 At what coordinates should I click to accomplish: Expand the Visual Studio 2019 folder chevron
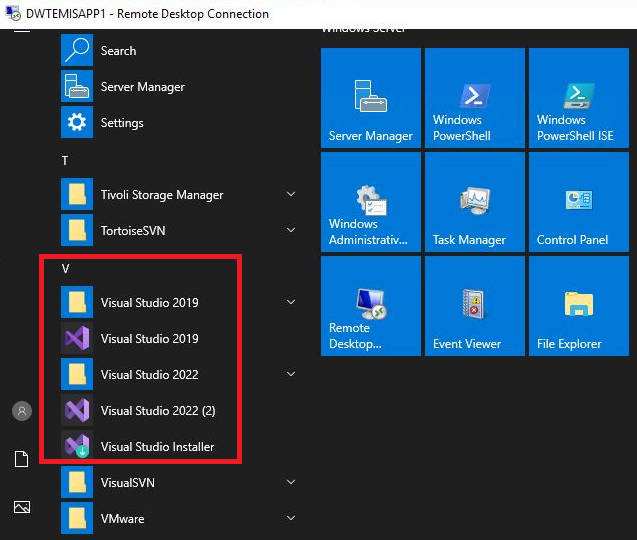point(291,302)
